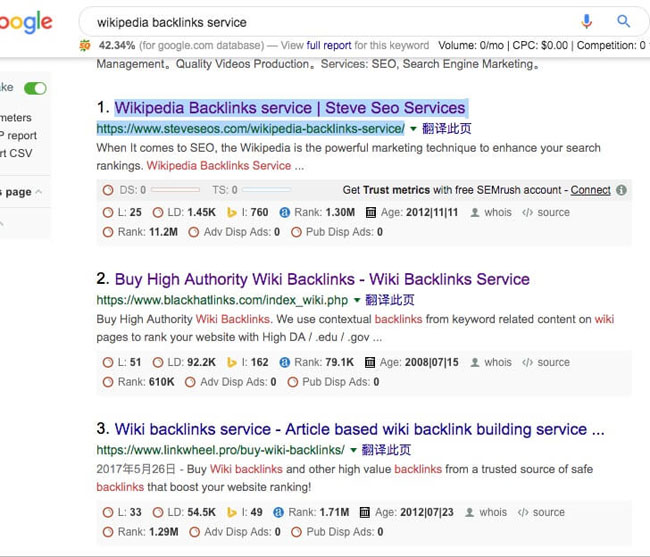Click inside the Google search input field
The height and width of the screenshot is (557, 650).
[330, 21]
